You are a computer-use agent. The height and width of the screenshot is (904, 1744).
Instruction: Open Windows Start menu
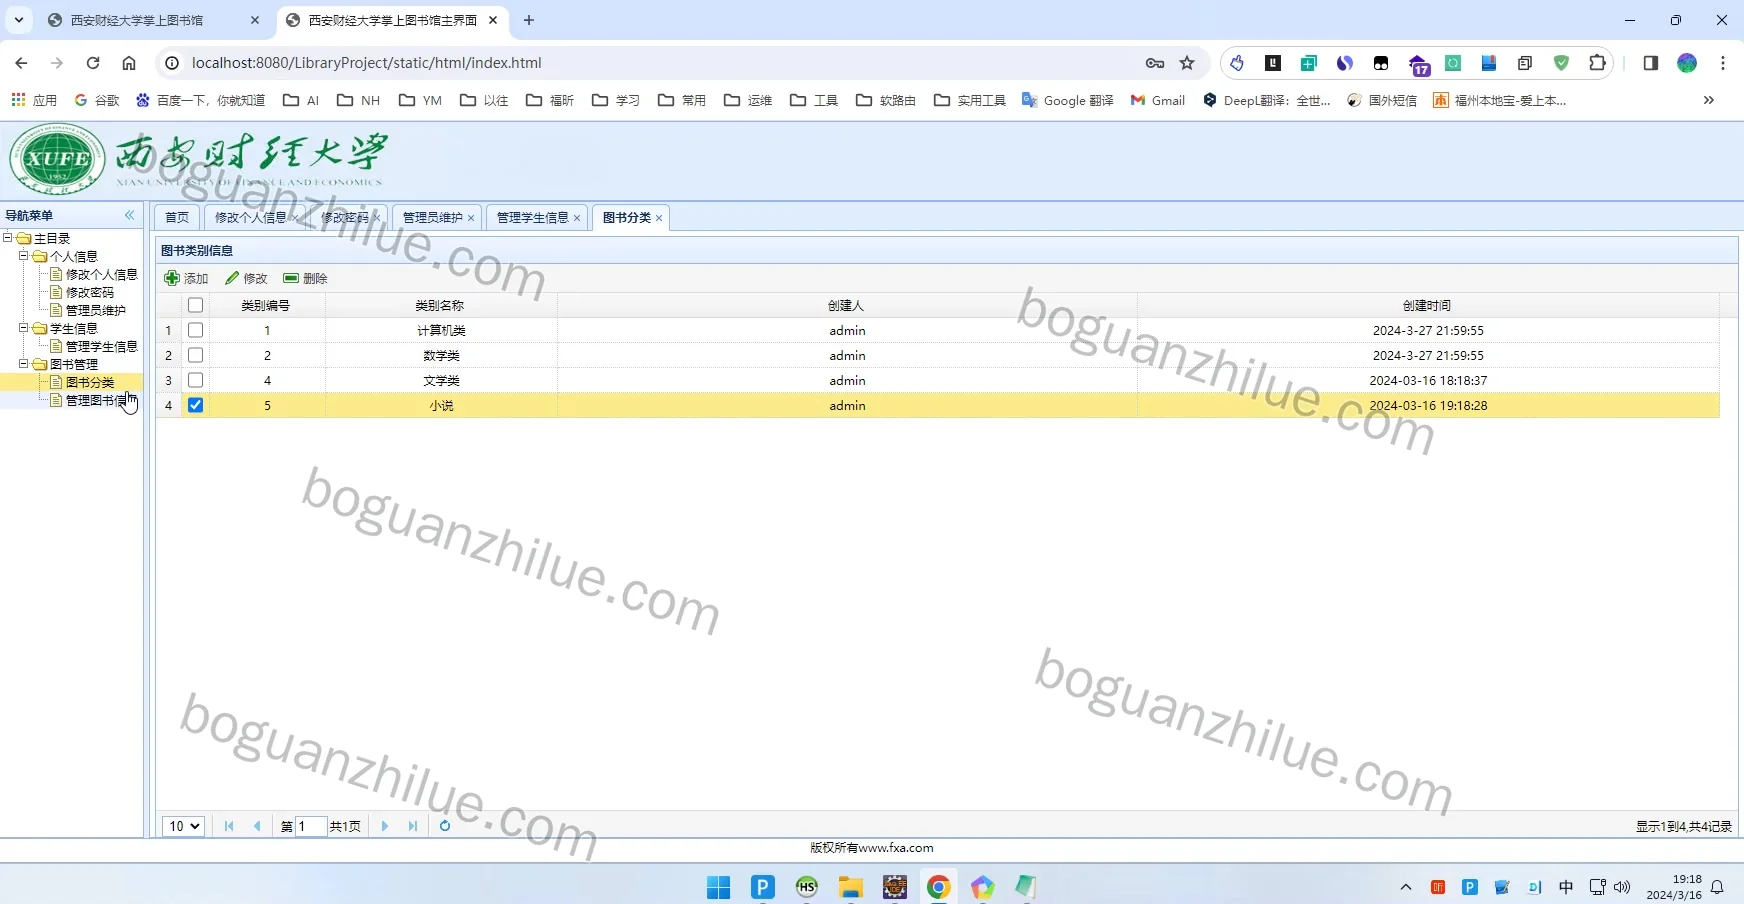coord(718,887)
